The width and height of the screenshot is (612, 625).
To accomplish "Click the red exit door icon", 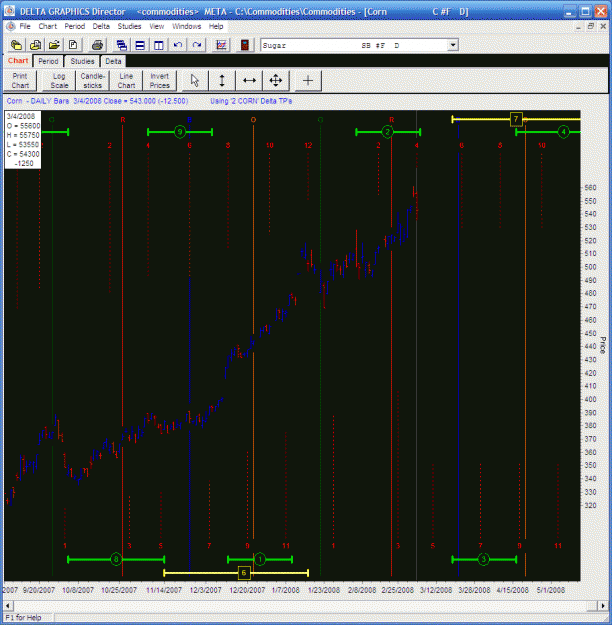I will pos(245,45).
